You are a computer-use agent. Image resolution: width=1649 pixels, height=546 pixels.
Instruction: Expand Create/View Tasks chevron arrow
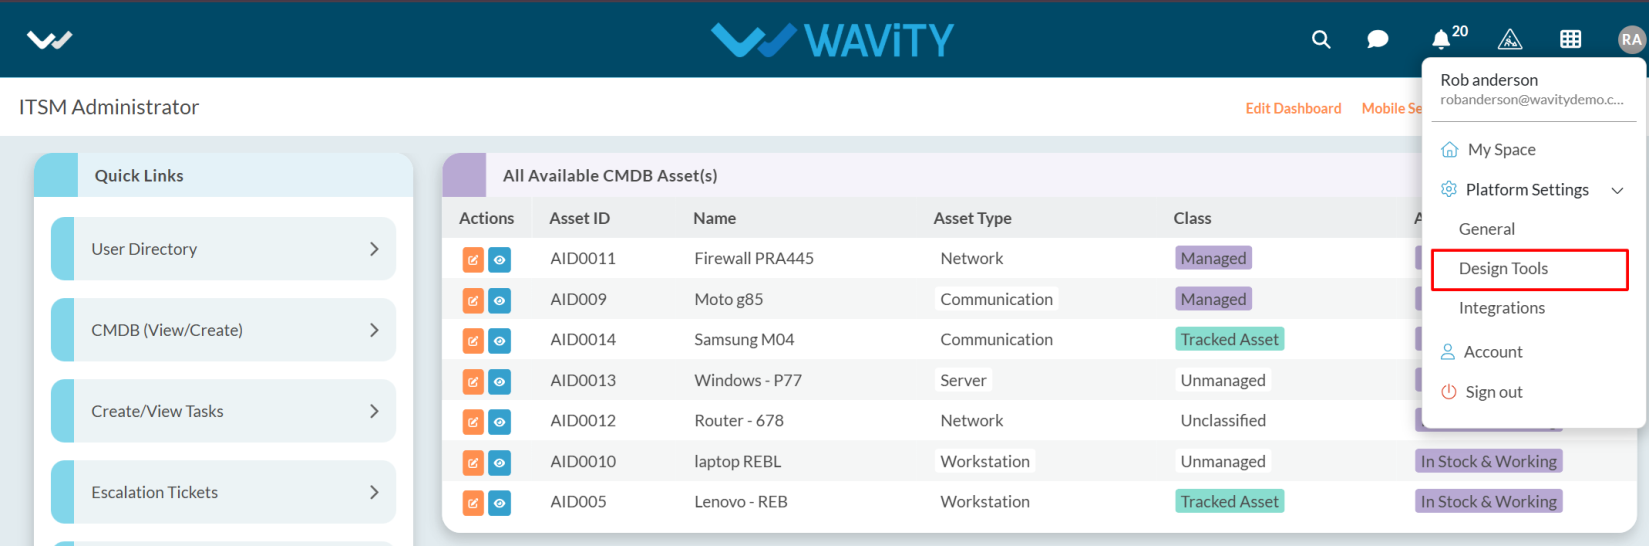pyautogui.click(x=374, y=411)
